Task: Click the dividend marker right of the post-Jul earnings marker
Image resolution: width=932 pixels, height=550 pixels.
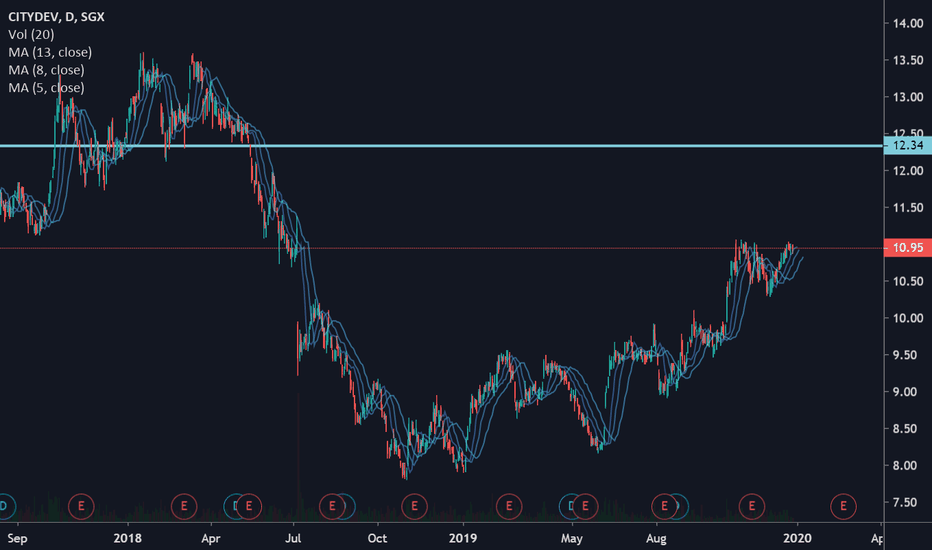Action: click(350, 507)
